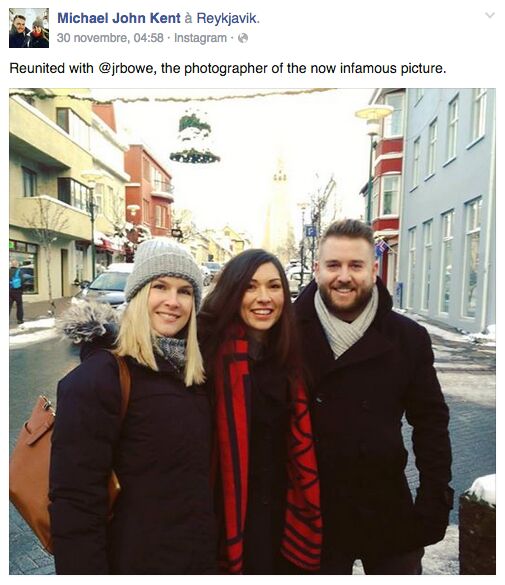Click the Icelandic flag beside the man
Image resolution: width=505 pixels, height=585 pixels.
pos(382,248)
